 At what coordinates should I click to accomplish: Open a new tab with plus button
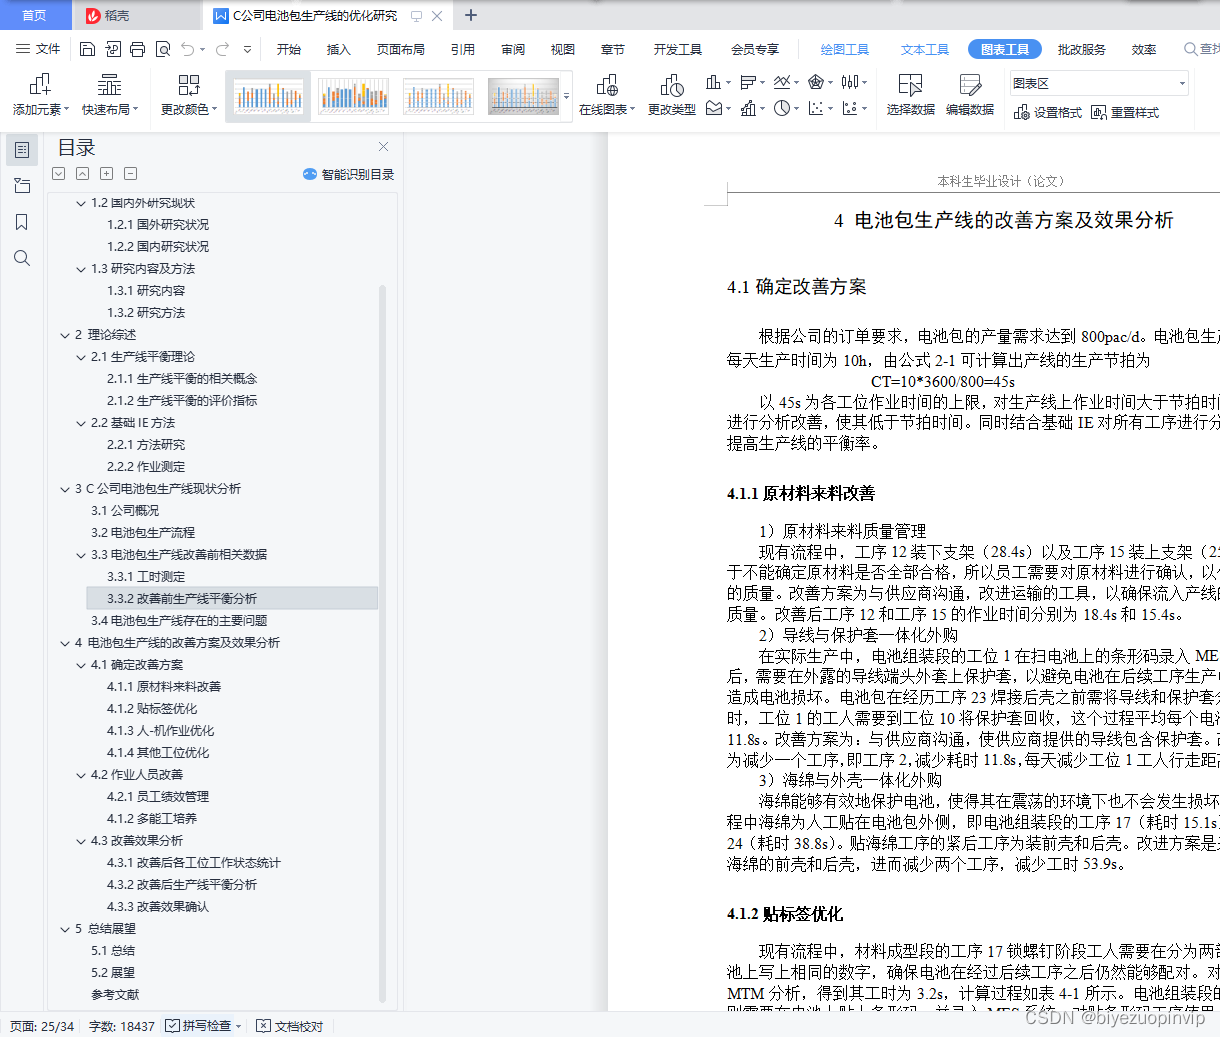point(471,15)
